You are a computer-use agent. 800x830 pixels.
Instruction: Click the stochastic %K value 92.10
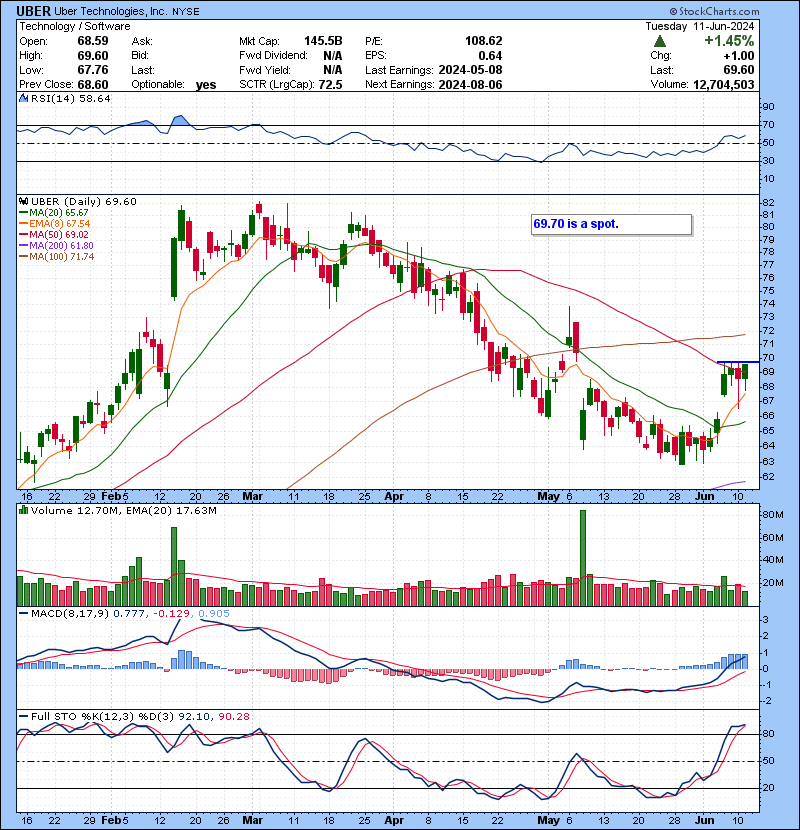[194, 717]
